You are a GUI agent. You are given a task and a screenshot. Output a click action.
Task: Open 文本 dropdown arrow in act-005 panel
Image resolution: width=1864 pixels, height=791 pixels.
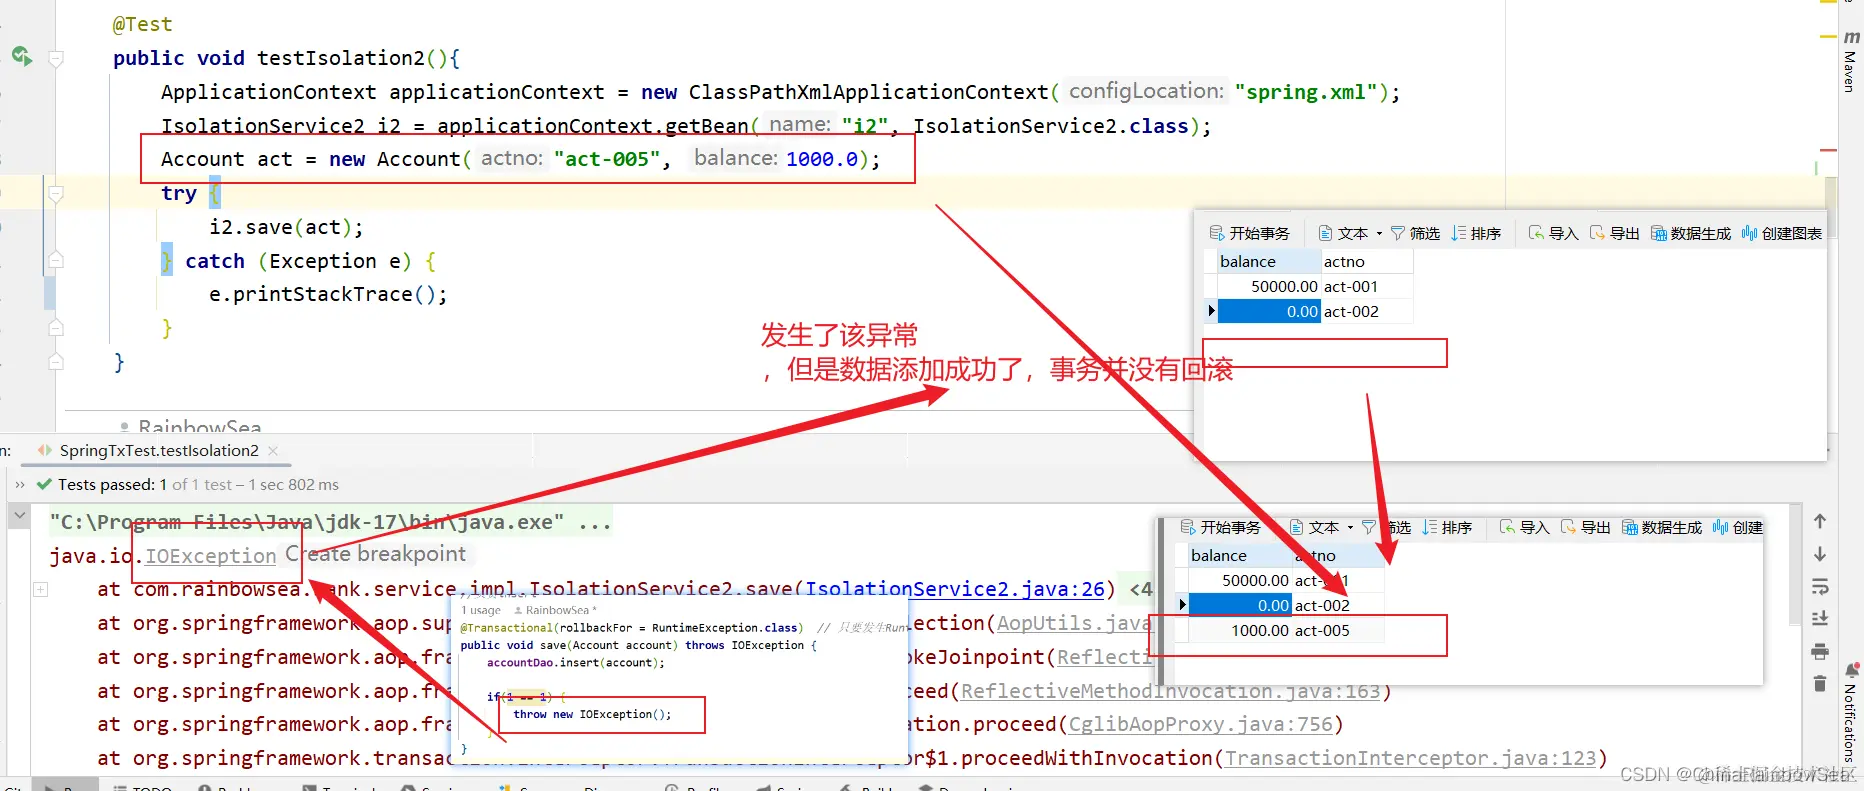point(1350,528)
